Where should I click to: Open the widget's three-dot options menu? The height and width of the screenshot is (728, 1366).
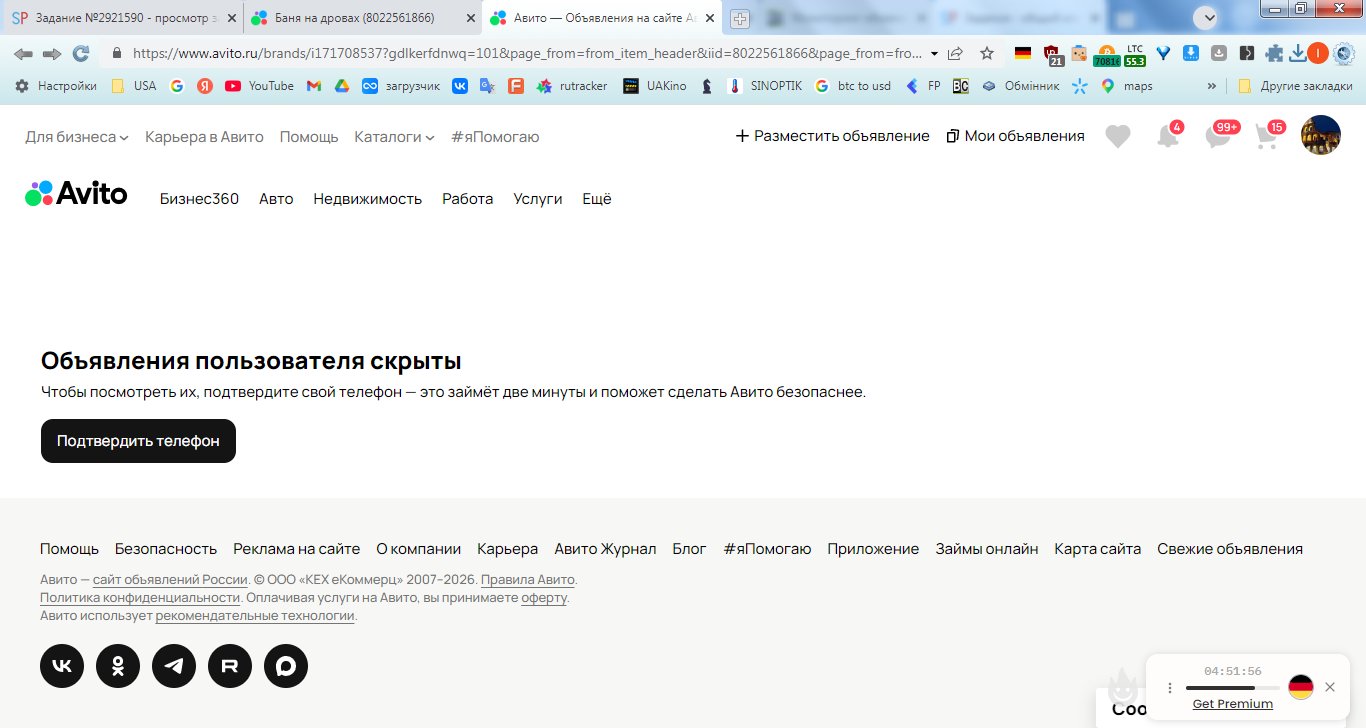point(1170,688)
